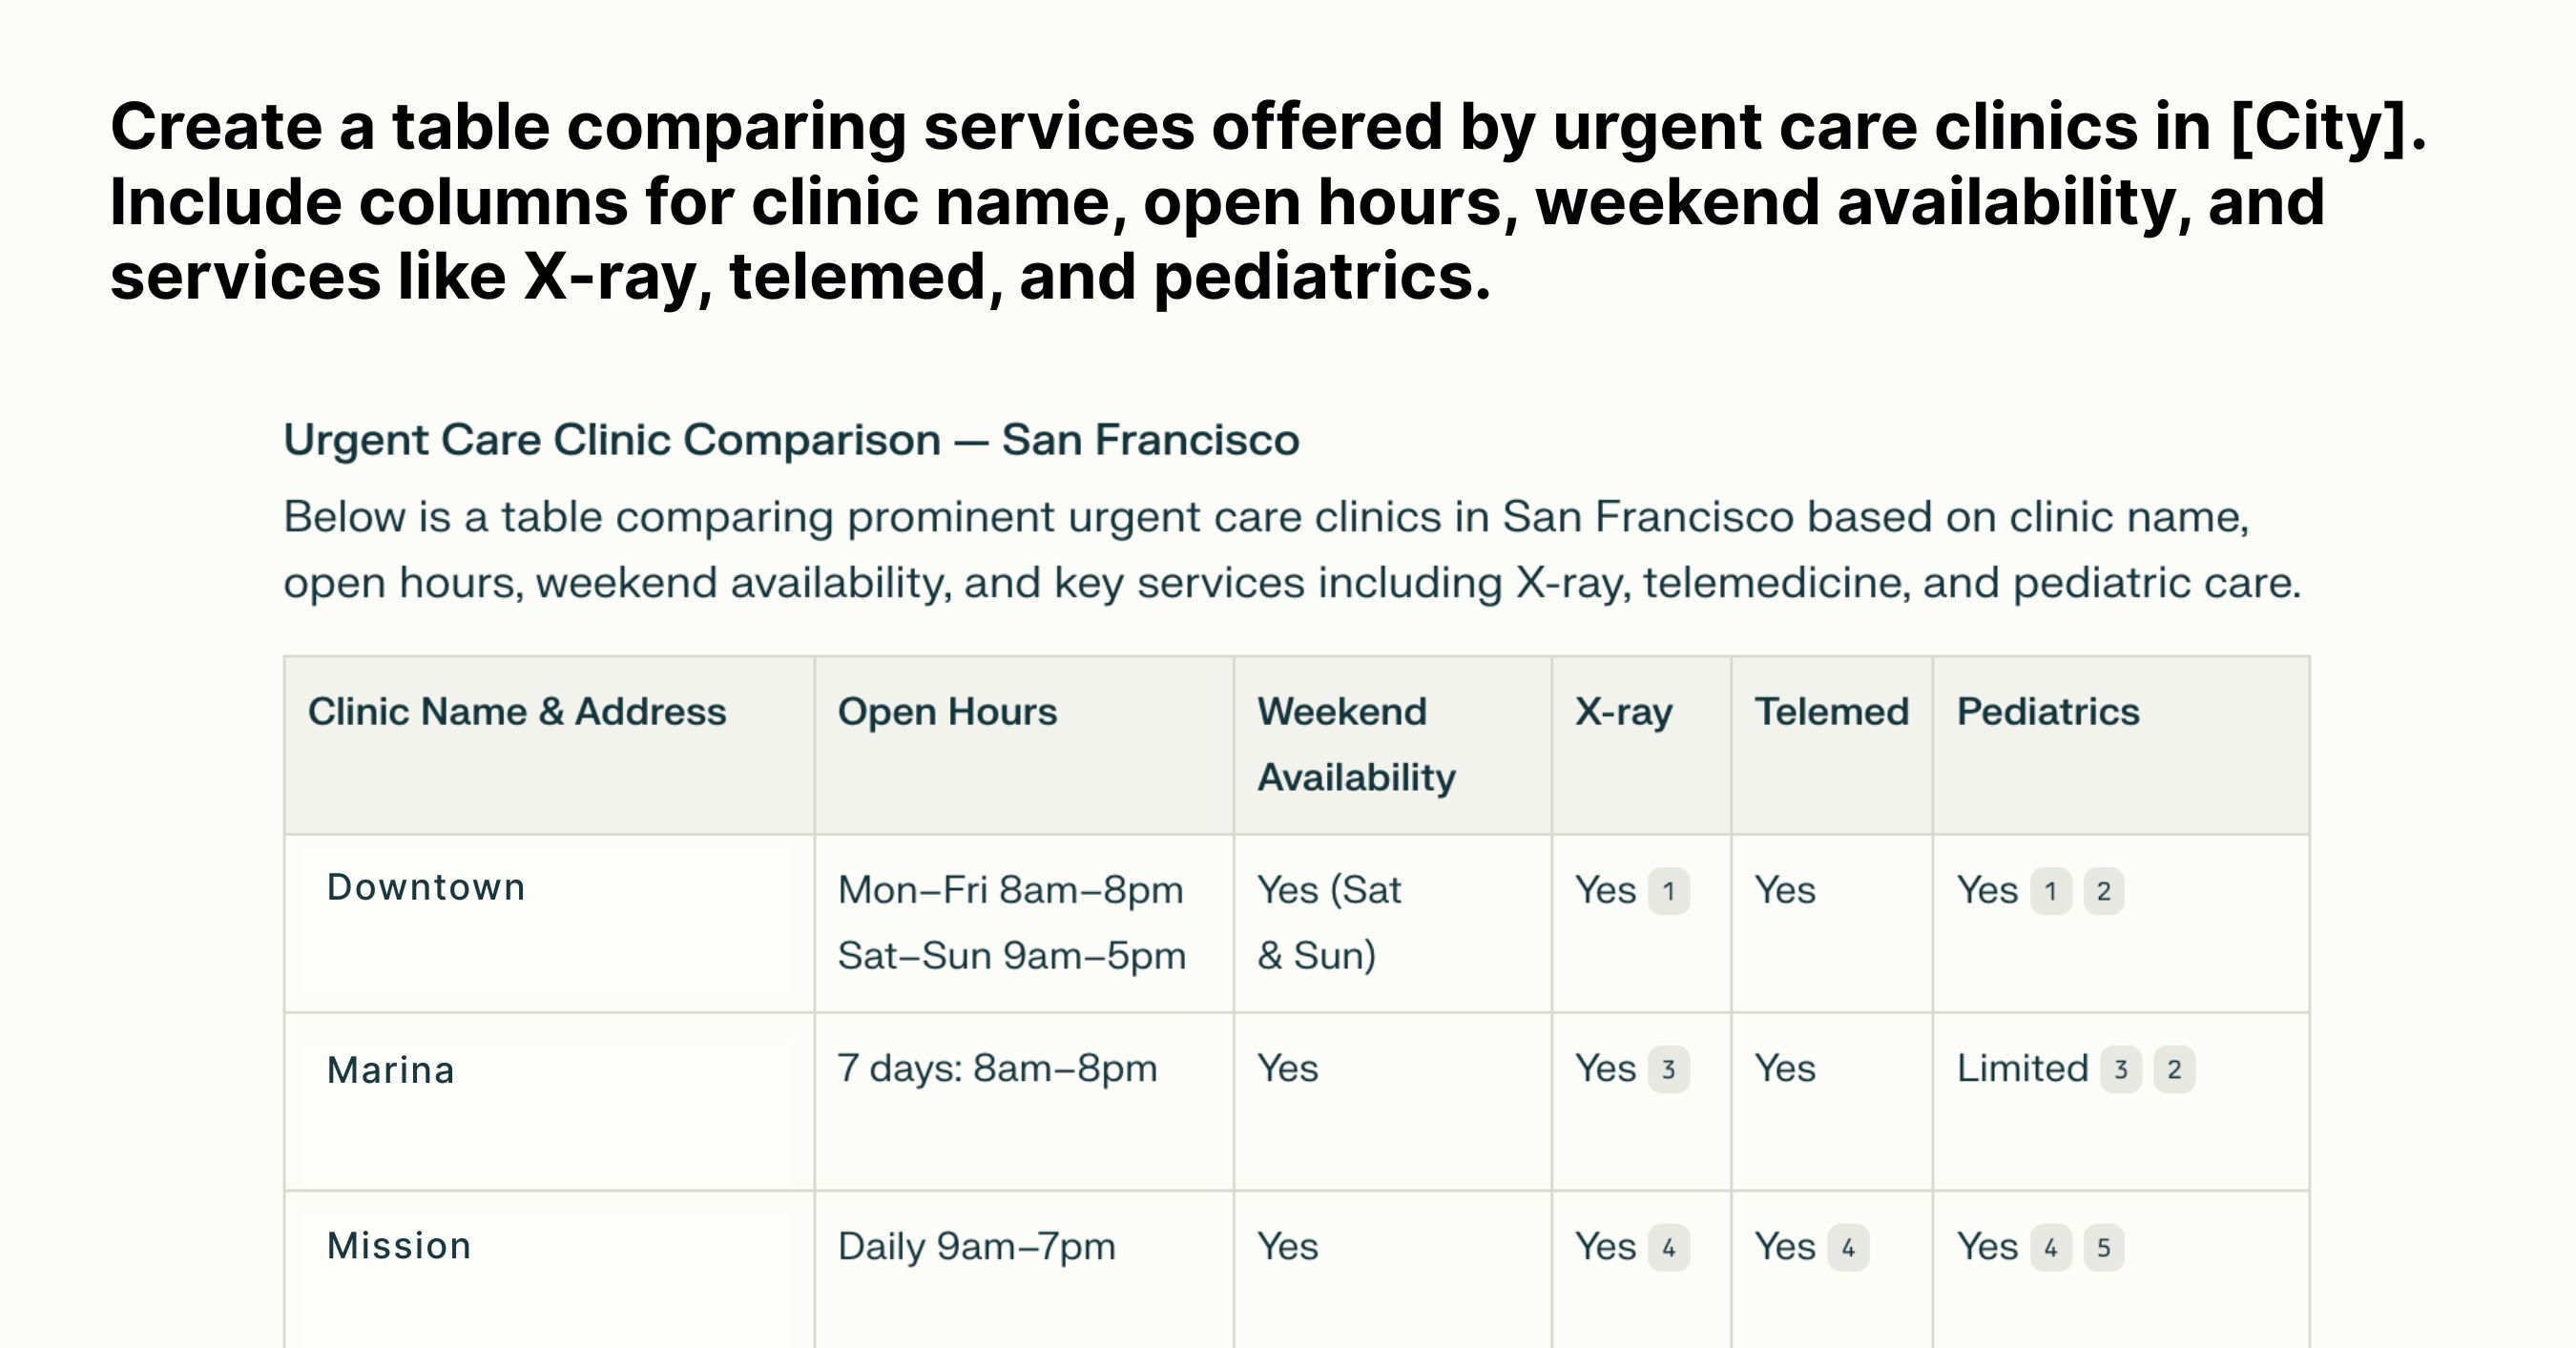Open citation 4 in Mission Telemed cell

1848,1247
